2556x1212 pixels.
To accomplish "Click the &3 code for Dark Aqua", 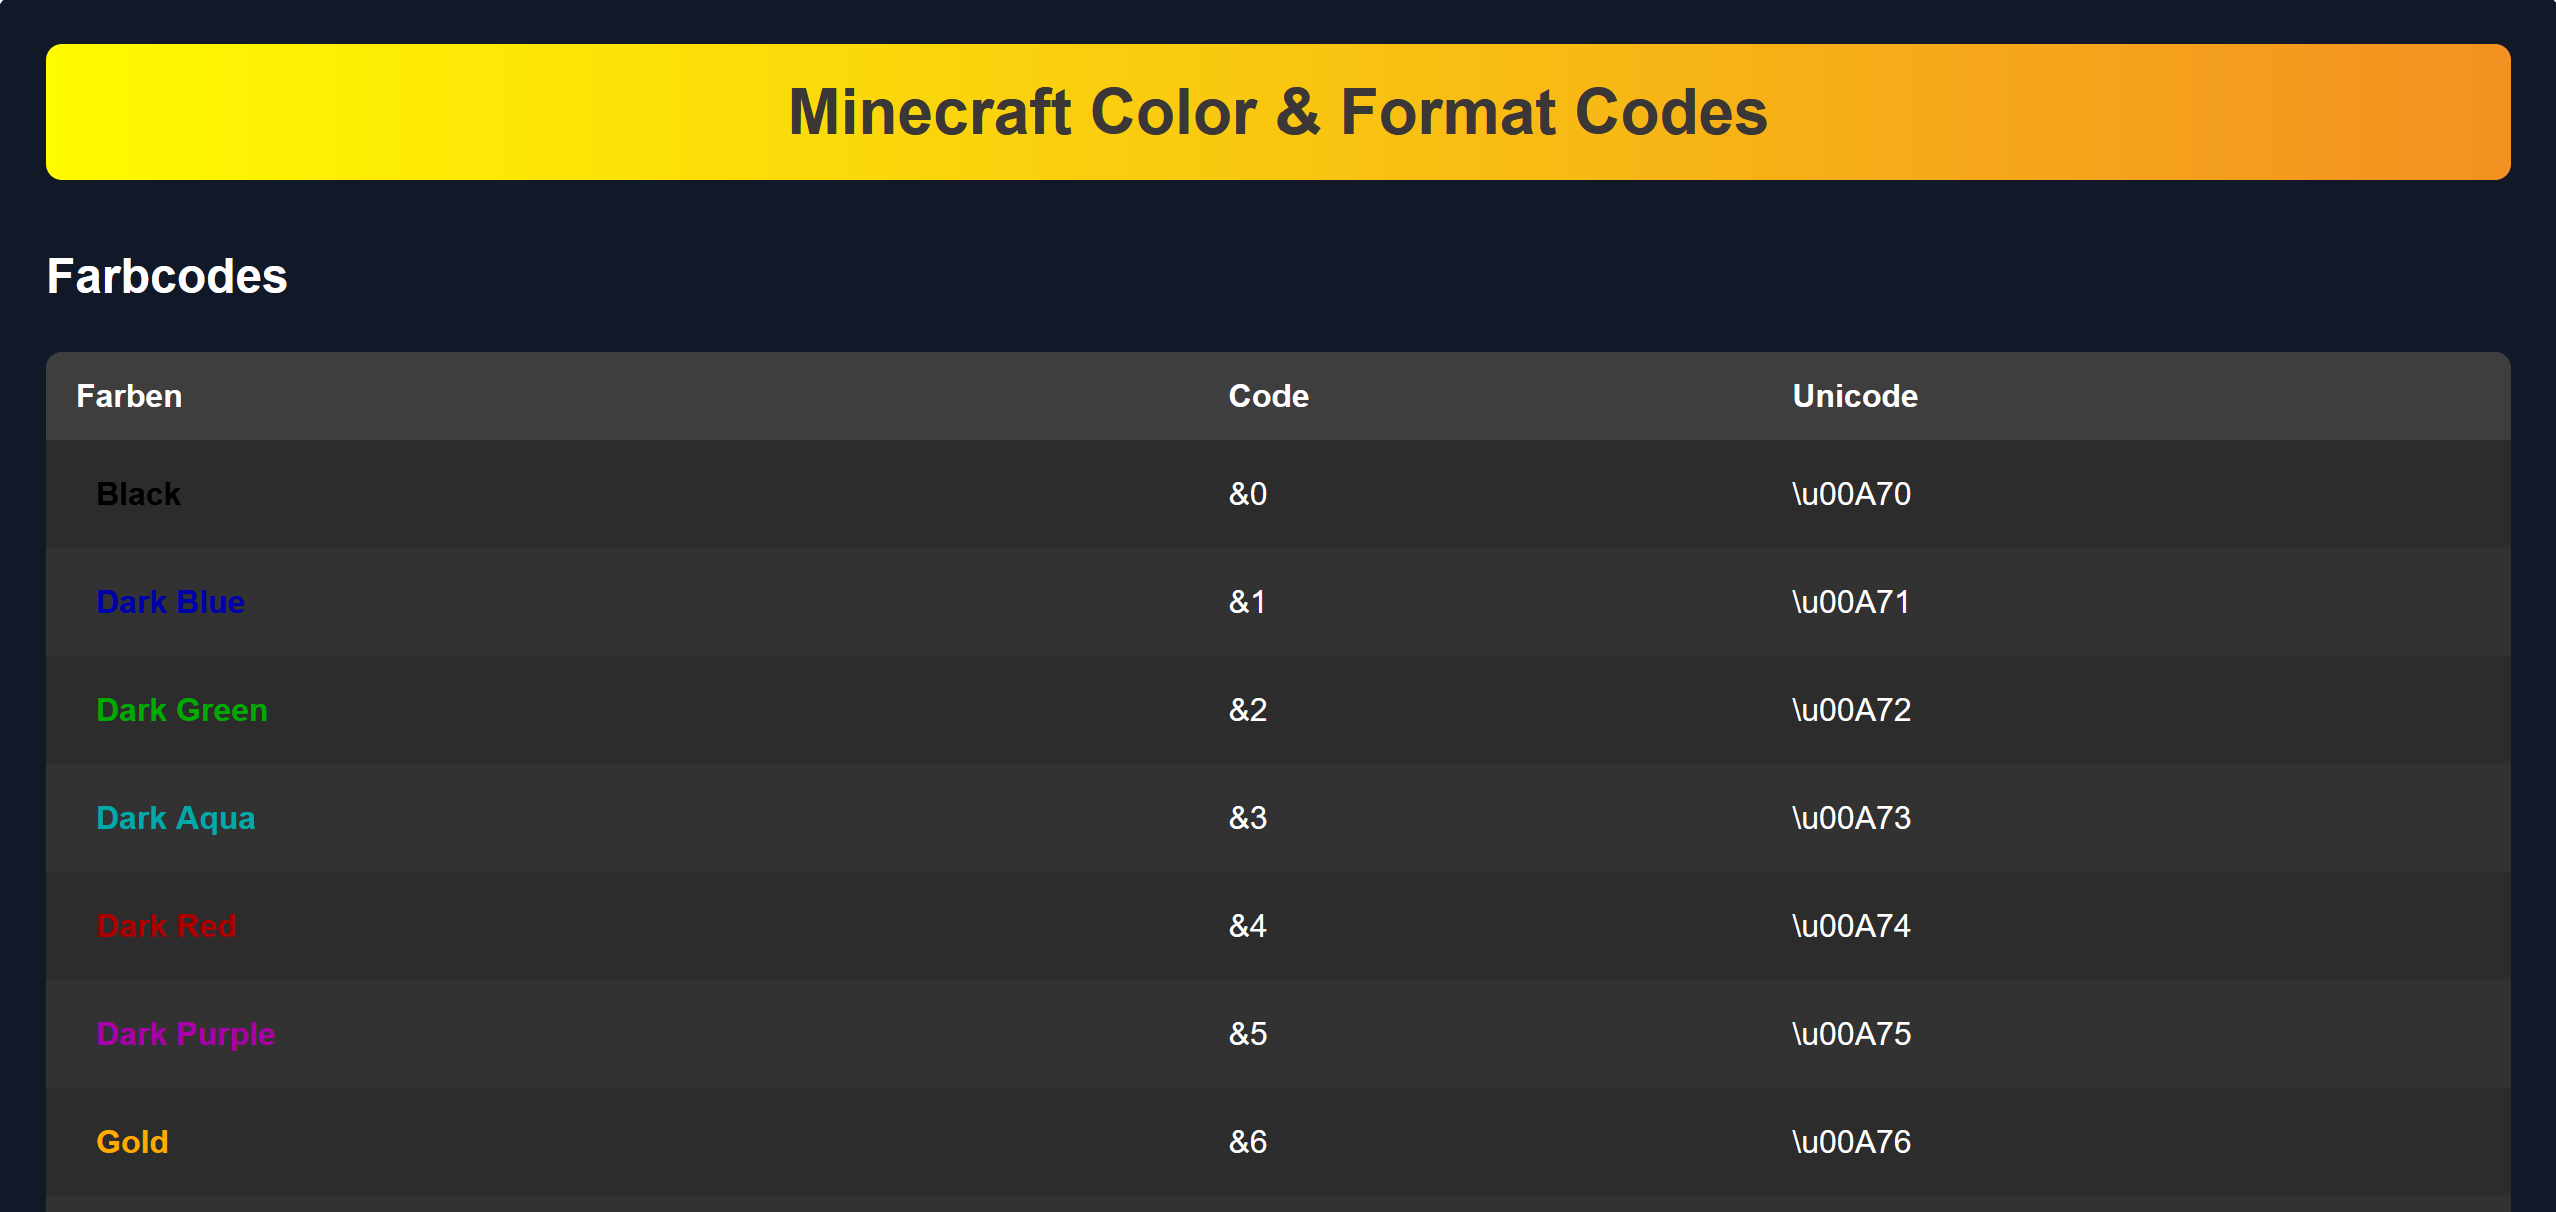I will click(x=1247, y=818).
